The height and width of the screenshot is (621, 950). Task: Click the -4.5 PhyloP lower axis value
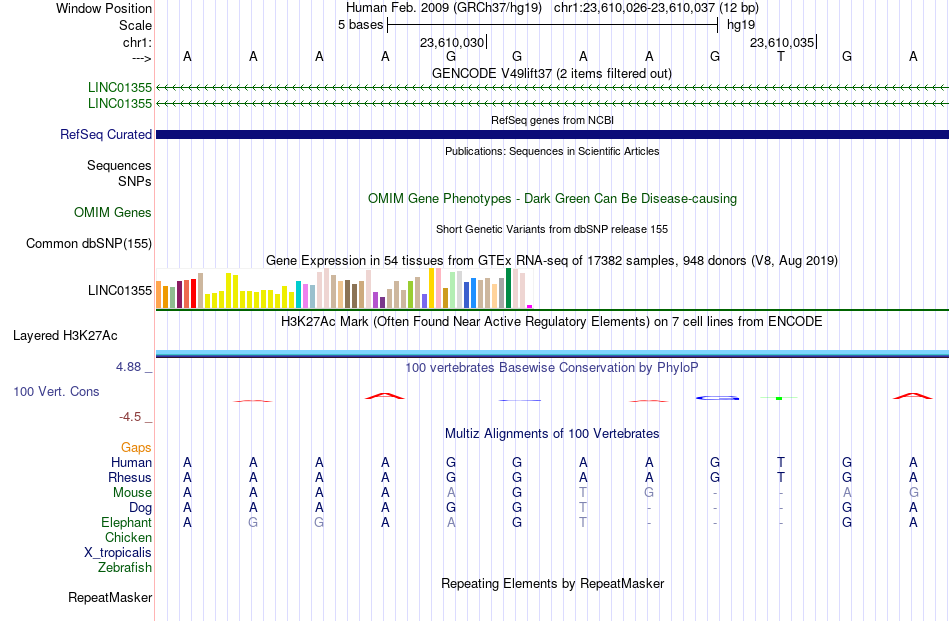tap(130, 417)
